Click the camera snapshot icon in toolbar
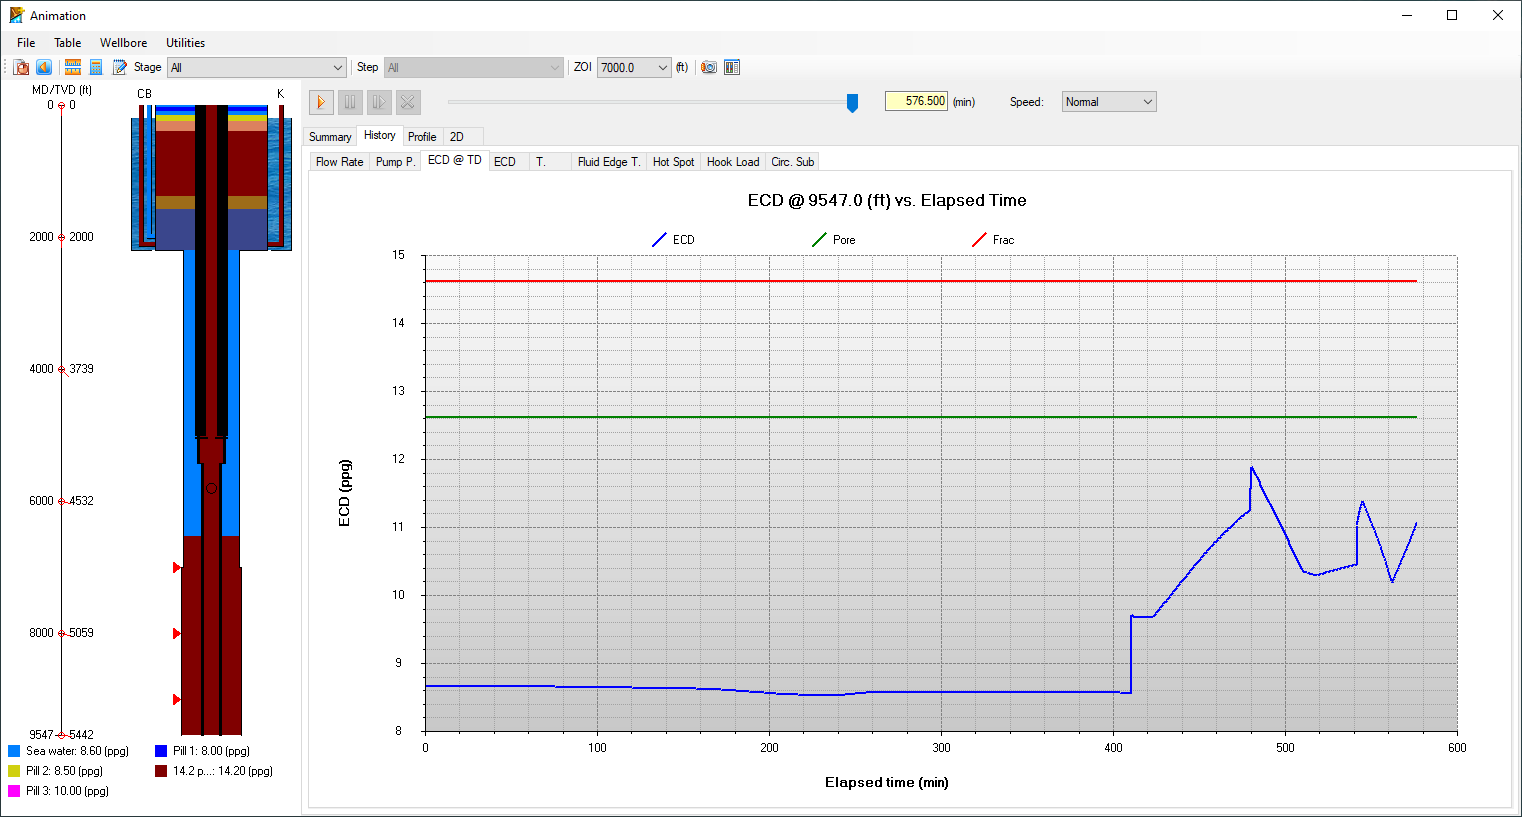This screenshot has width=1522, height=817. [x=709, y=67]
